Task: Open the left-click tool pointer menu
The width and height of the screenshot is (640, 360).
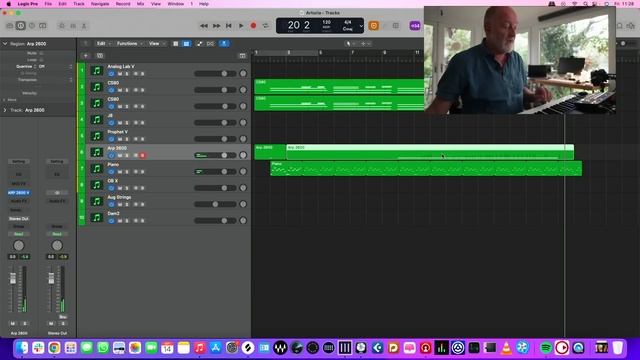Action: pos(350,44)
